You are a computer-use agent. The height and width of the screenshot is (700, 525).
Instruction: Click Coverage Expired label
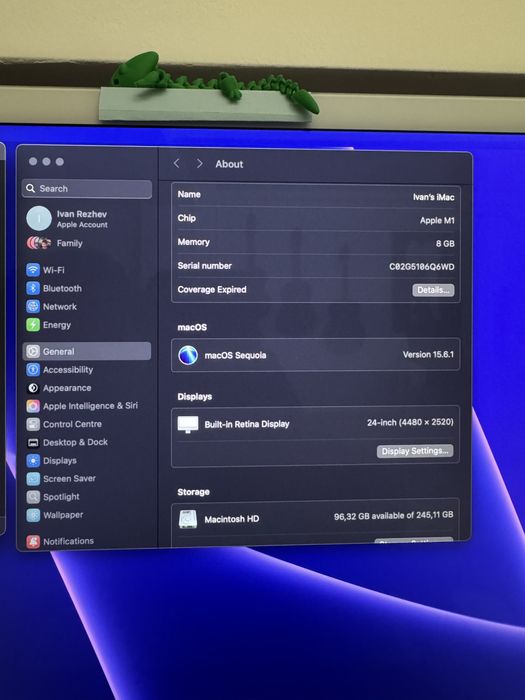point(212,290)
